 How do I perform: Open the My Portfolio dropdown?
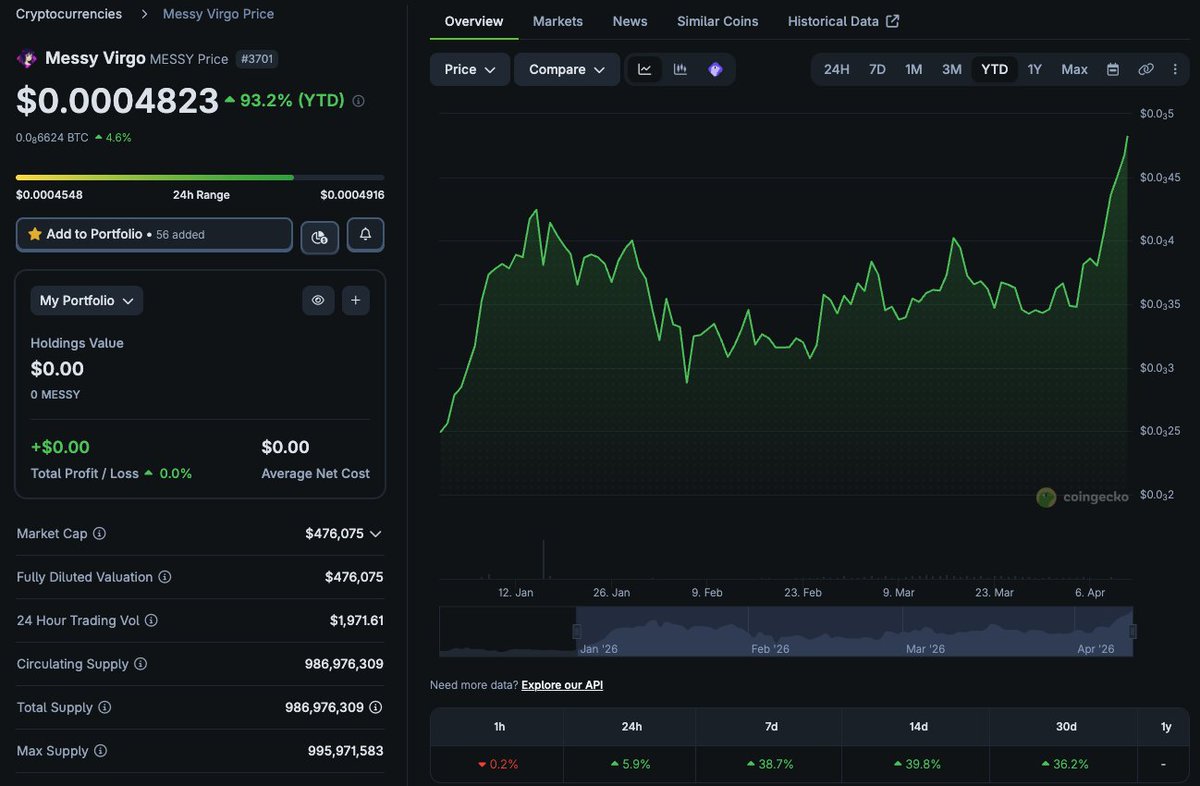click(x=87, y=300)
